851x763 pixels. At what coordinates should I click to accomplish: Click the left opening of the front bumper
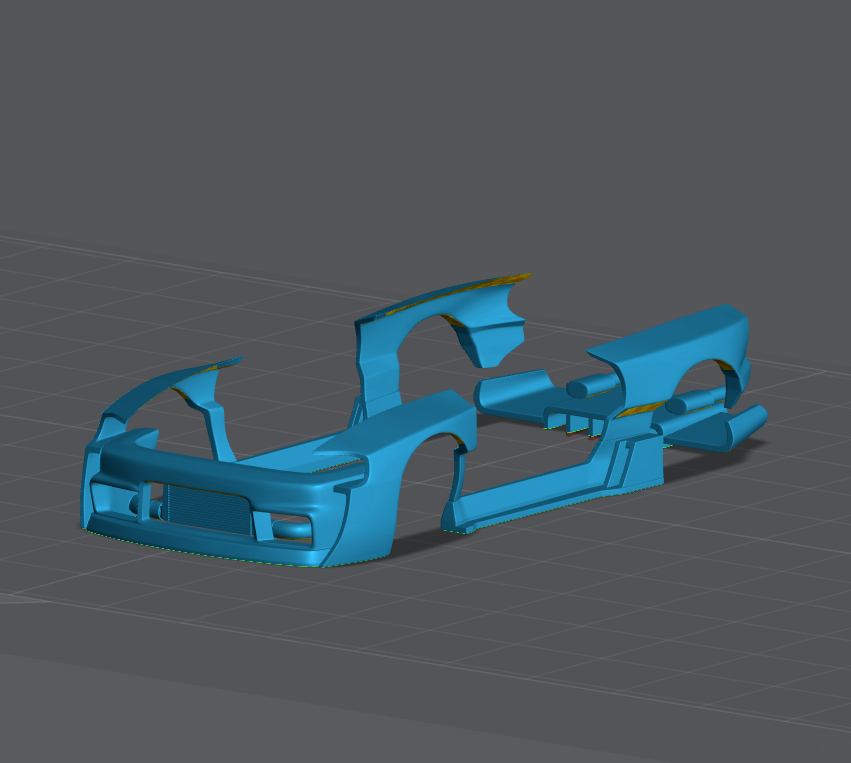tap(112, 494)
